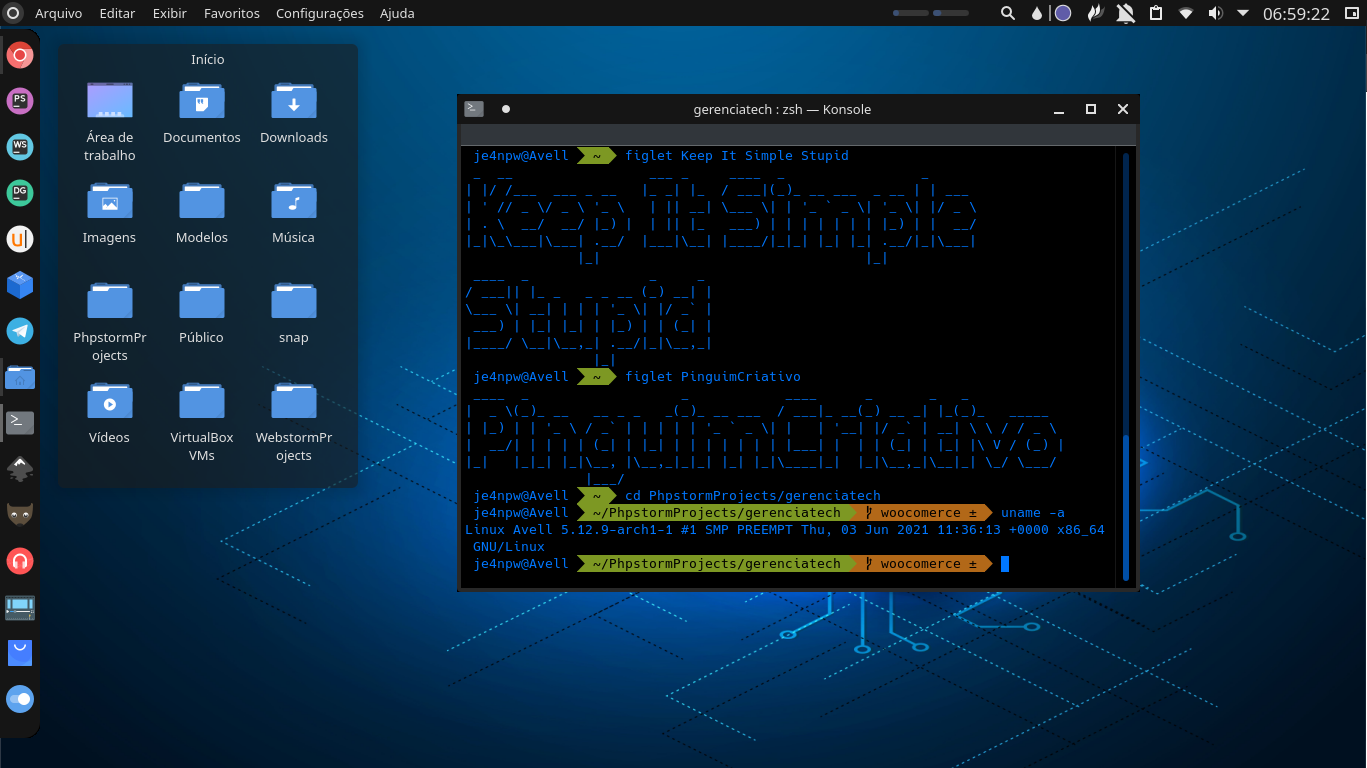
Task: Open the Arquivo menu
Action: point(59,13)
